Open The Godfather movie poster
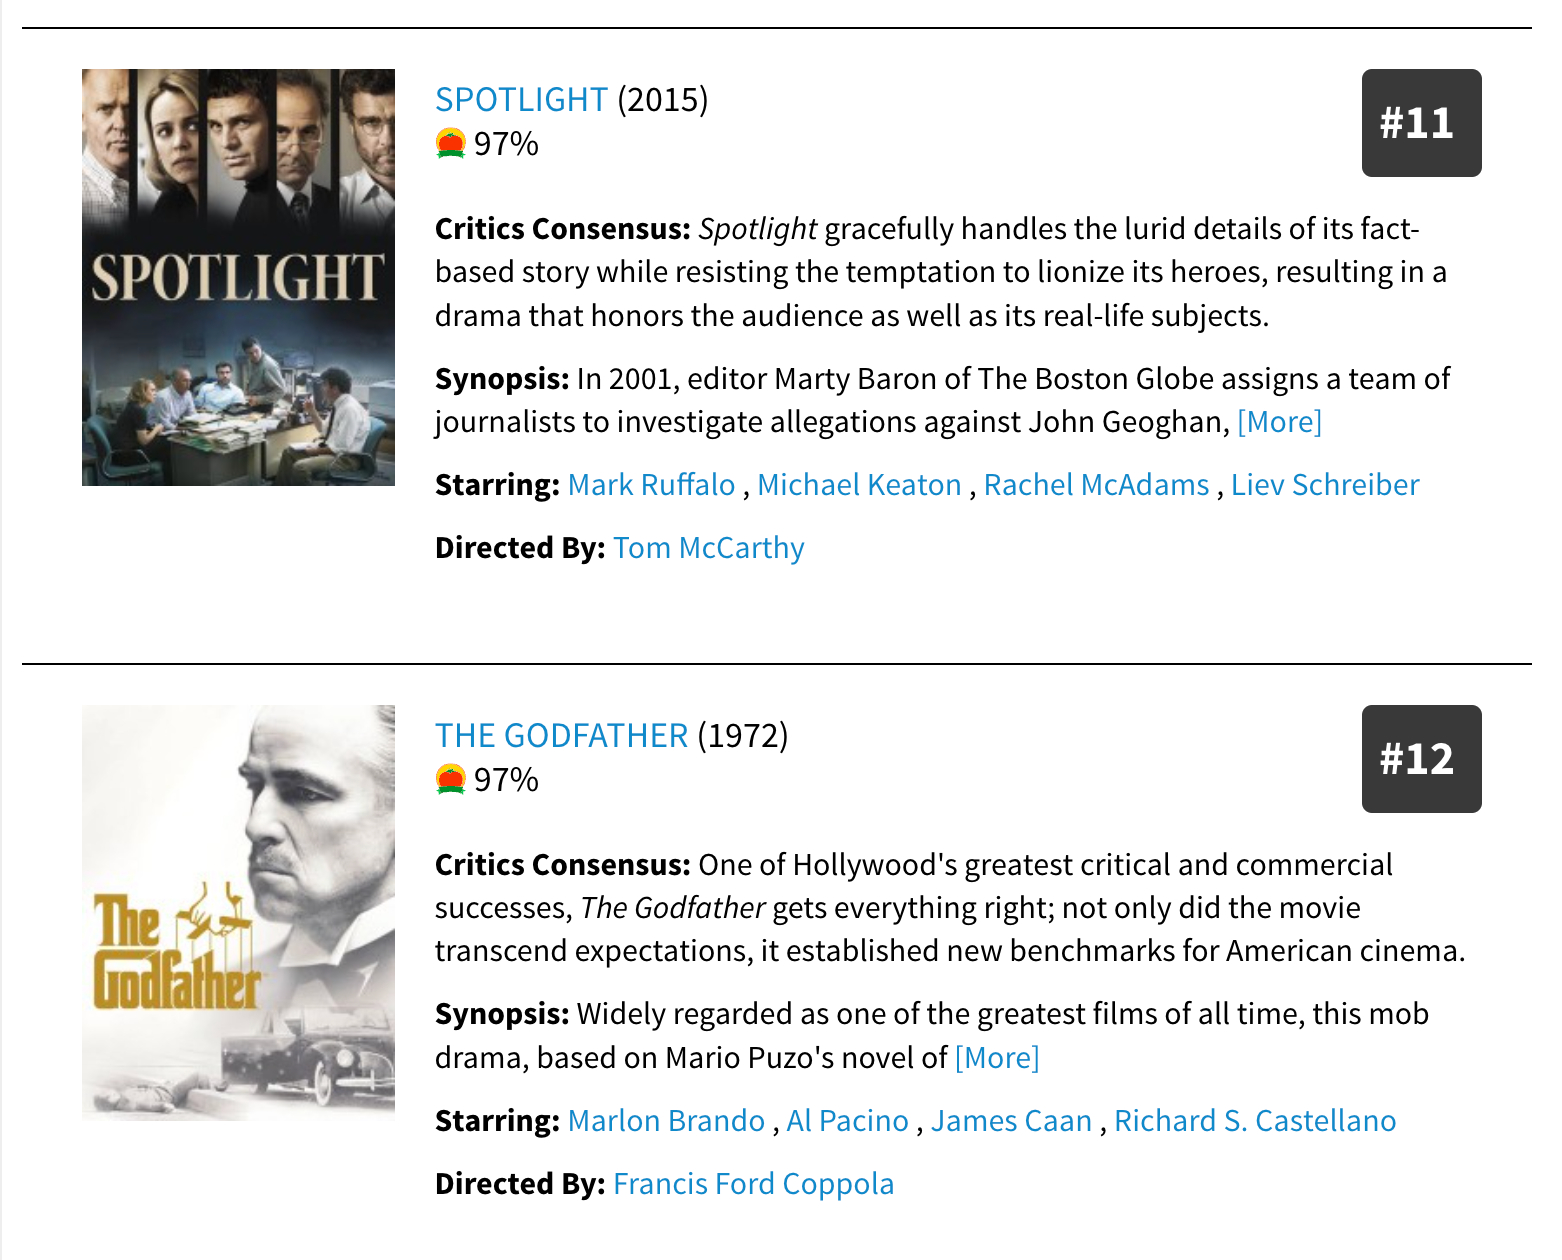1562x1260 pixels. pyautogui.click(x=238, y=912)
